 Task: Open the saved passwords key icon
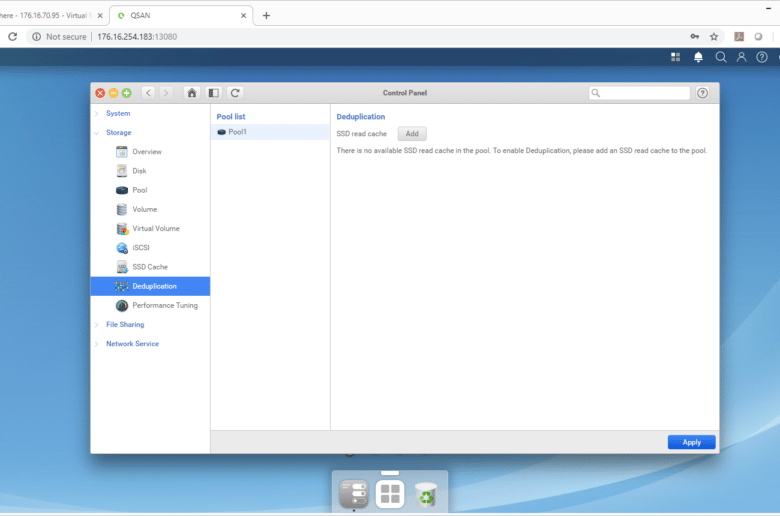[695, 36]
